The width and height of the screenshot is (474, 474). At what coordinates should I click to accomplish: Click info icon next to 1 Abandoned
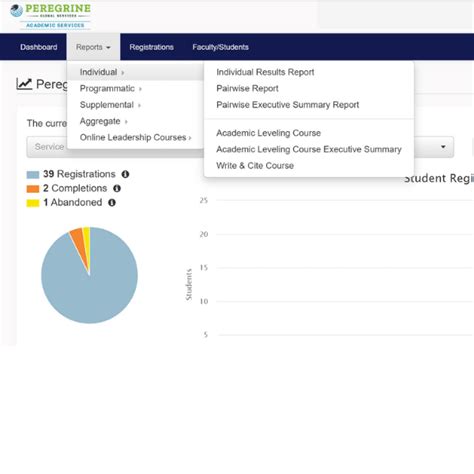(112, 202)
